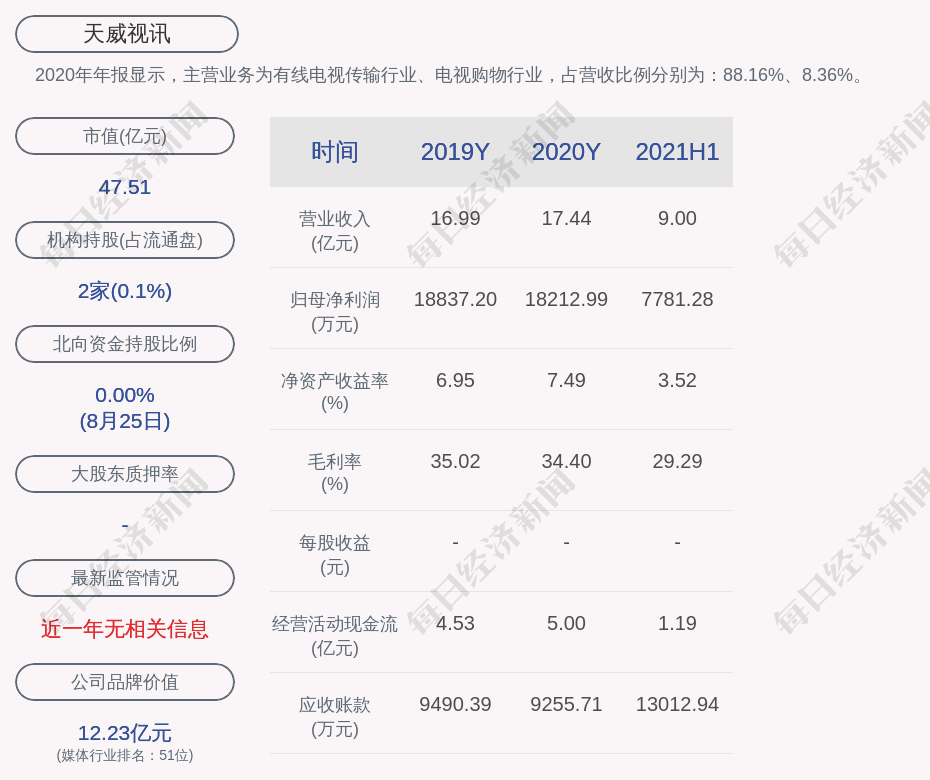The image size is (930, 780).
Task: Click the (8月25日) date text
Action: click(x=125, y=421)
